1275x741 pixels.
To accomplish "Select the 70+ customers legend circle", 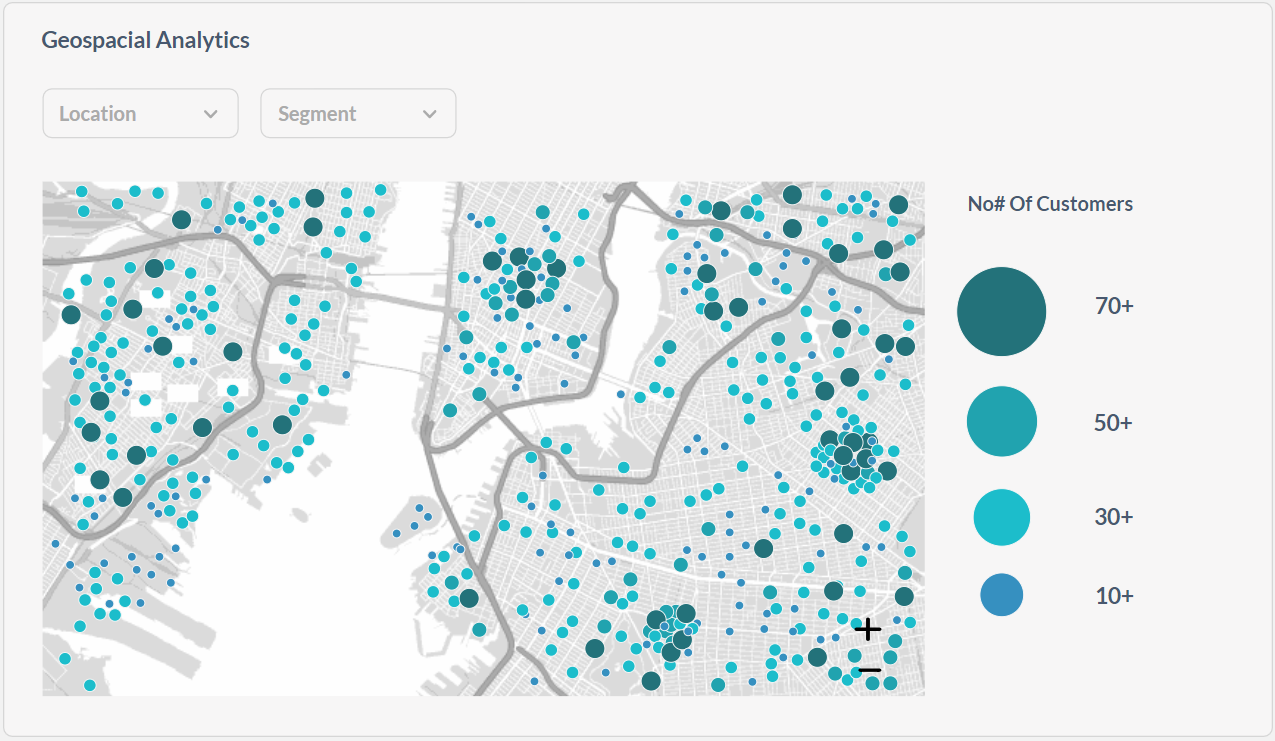I will pos(1001,311).
